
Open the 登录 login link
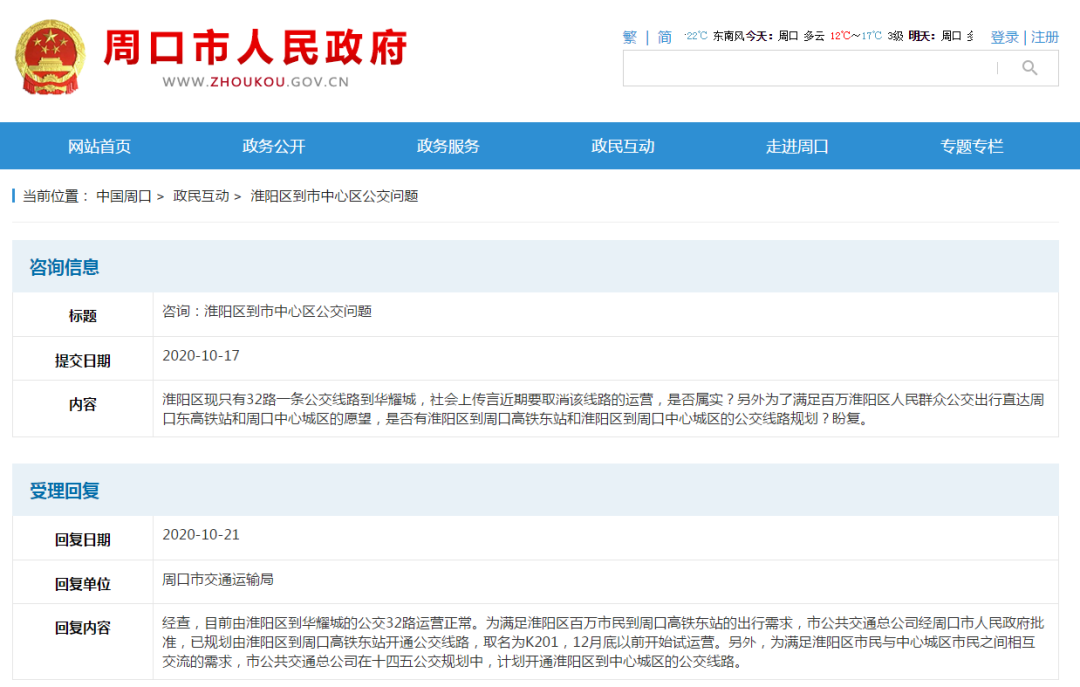click(1004, 37)
